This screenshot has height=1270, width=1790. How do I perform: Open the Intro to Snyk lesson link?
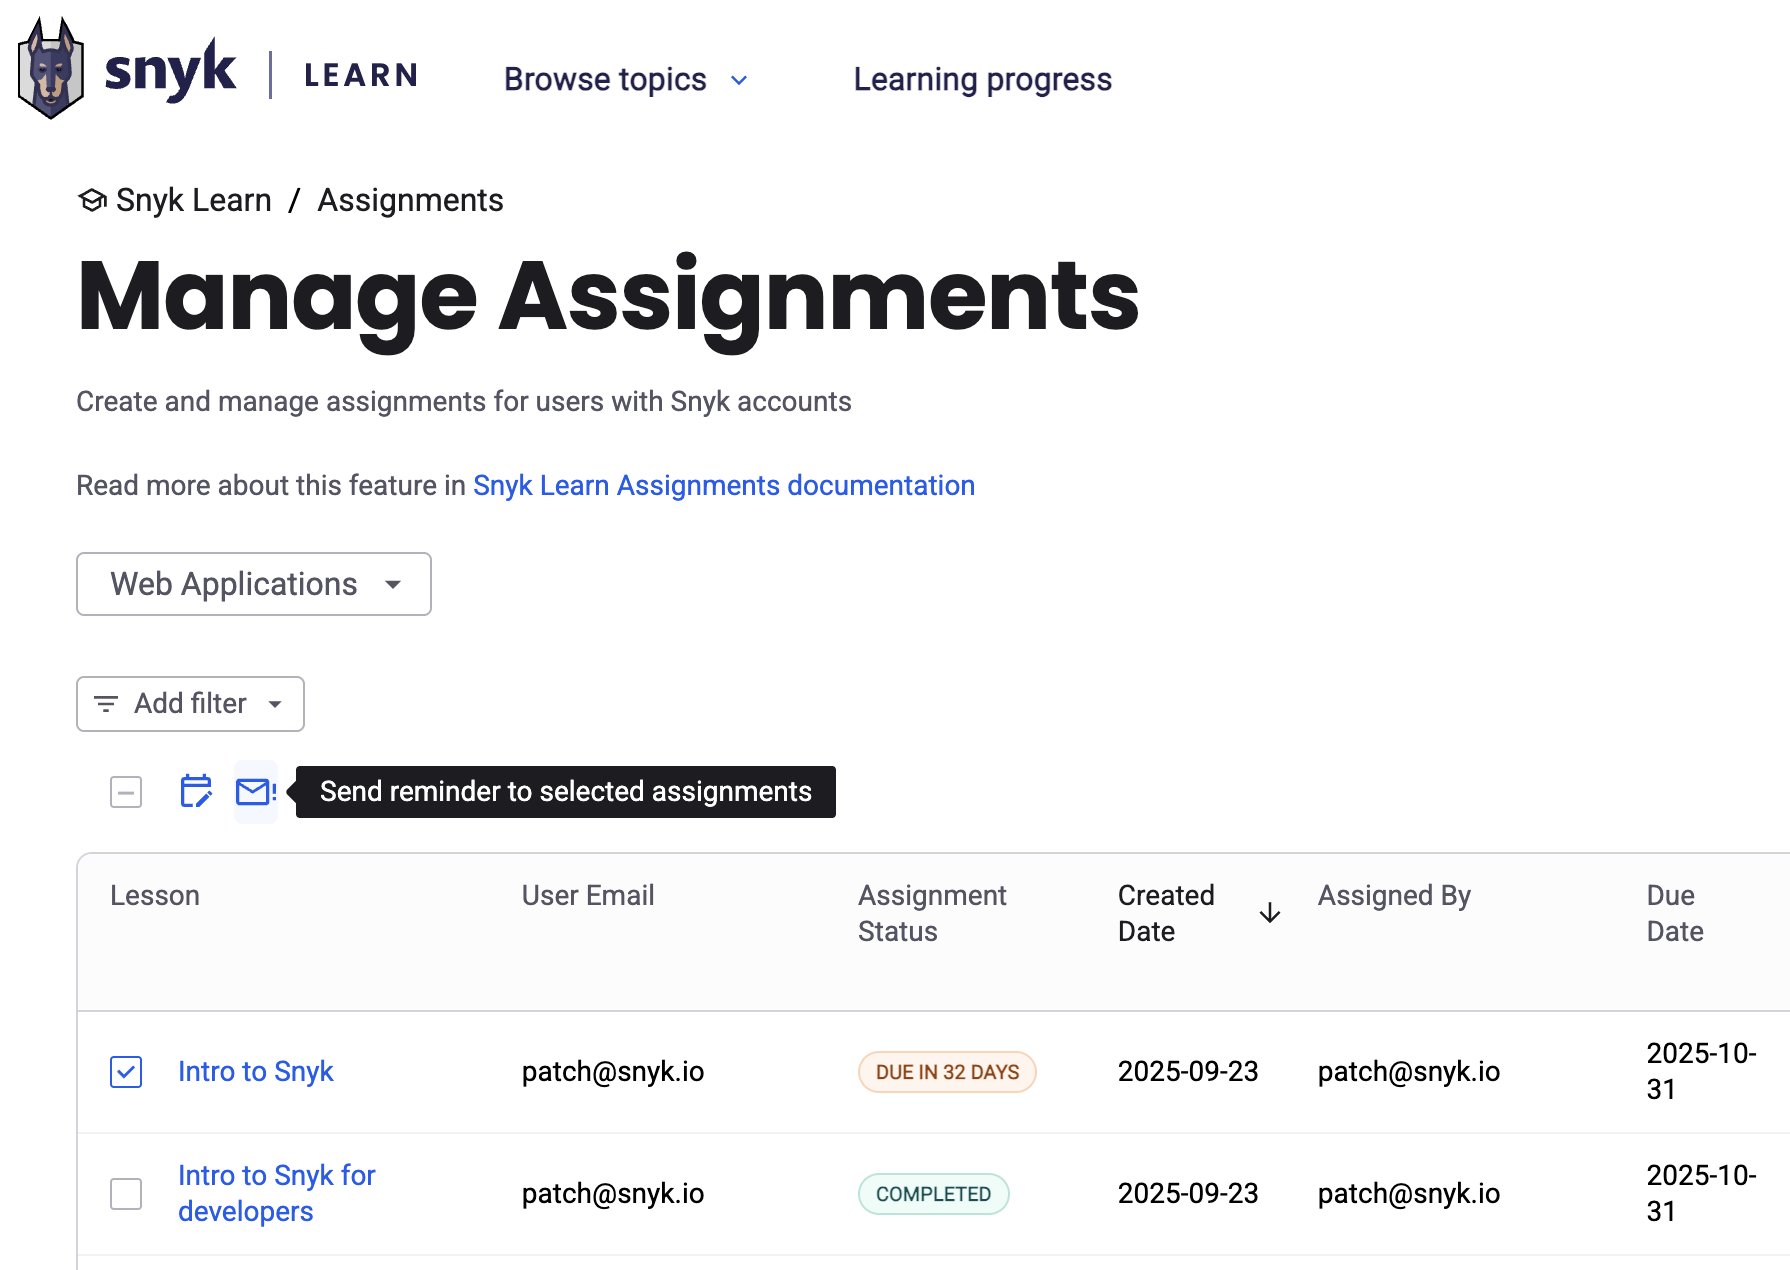(x=255, y=1072)
